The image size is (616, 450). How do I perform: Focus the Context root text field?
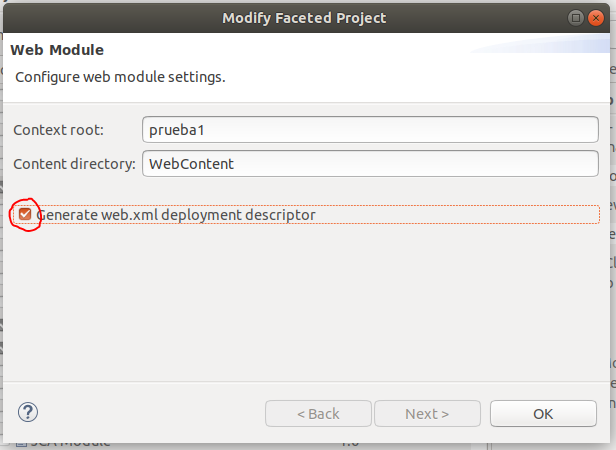coord(370,130)
